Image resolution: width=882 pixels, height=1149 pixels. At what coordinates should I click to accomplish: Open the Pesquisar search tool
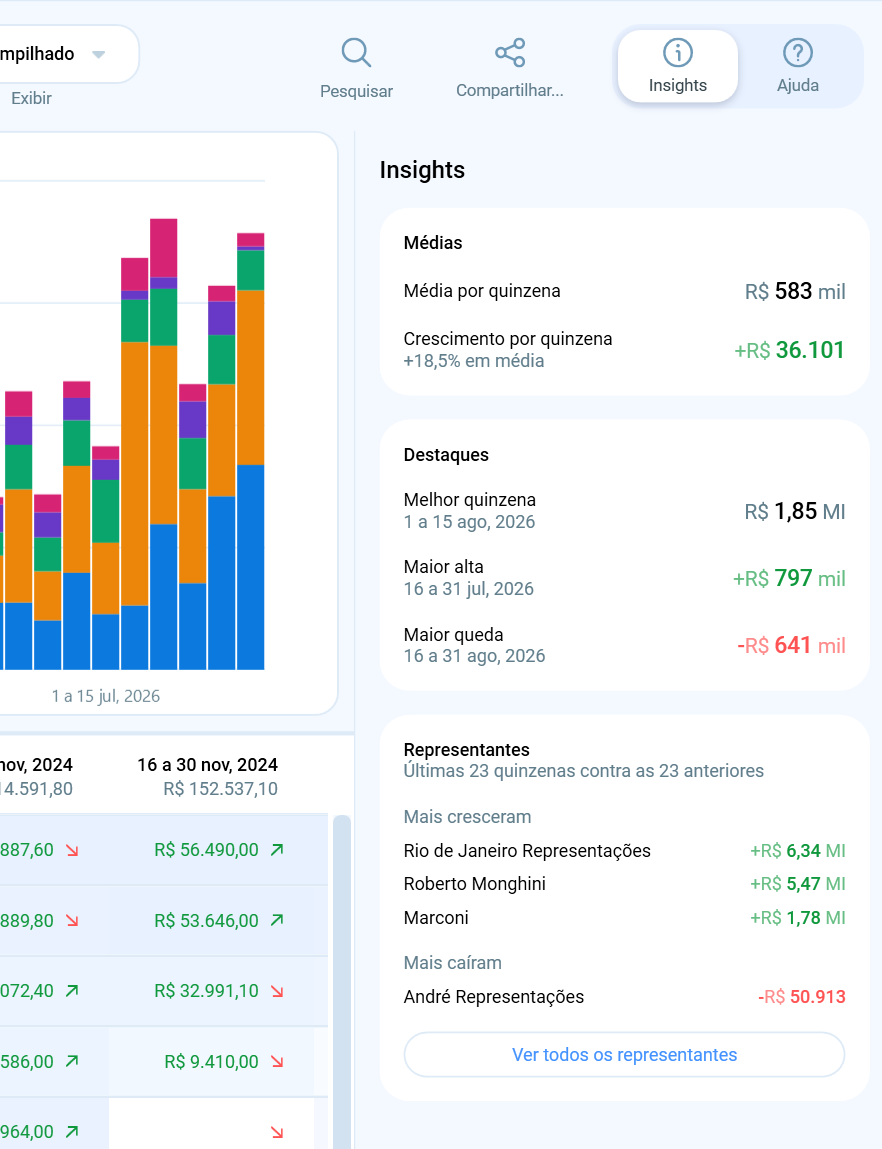click(x=356, y=68)
